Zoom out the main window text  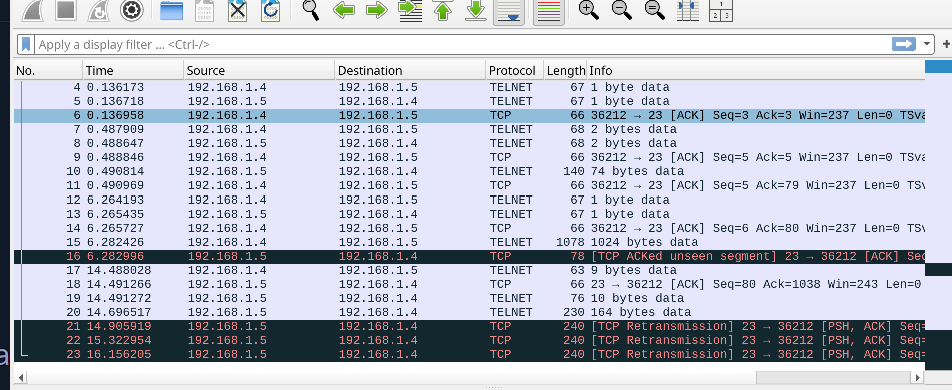pos(622,10)
